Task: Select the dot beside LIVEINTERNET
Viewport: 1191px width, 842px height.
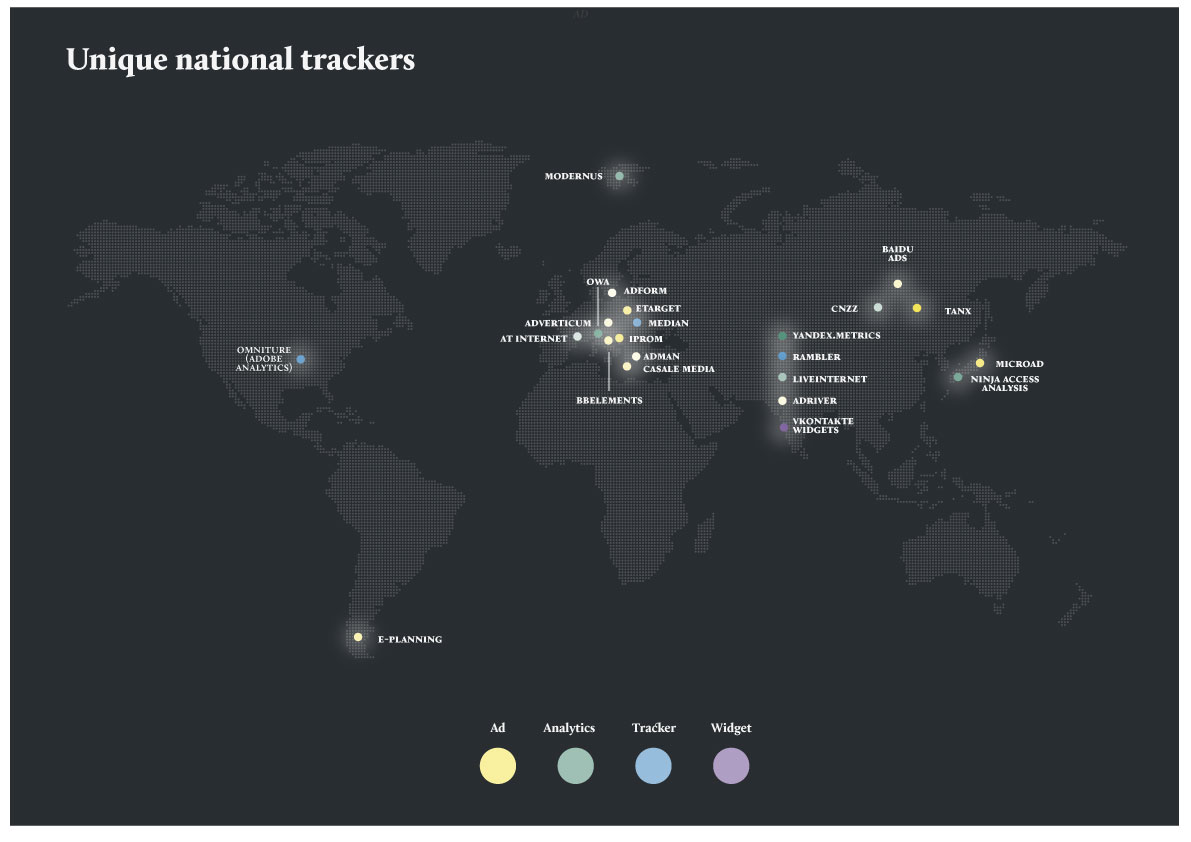Action: (782, 377)
